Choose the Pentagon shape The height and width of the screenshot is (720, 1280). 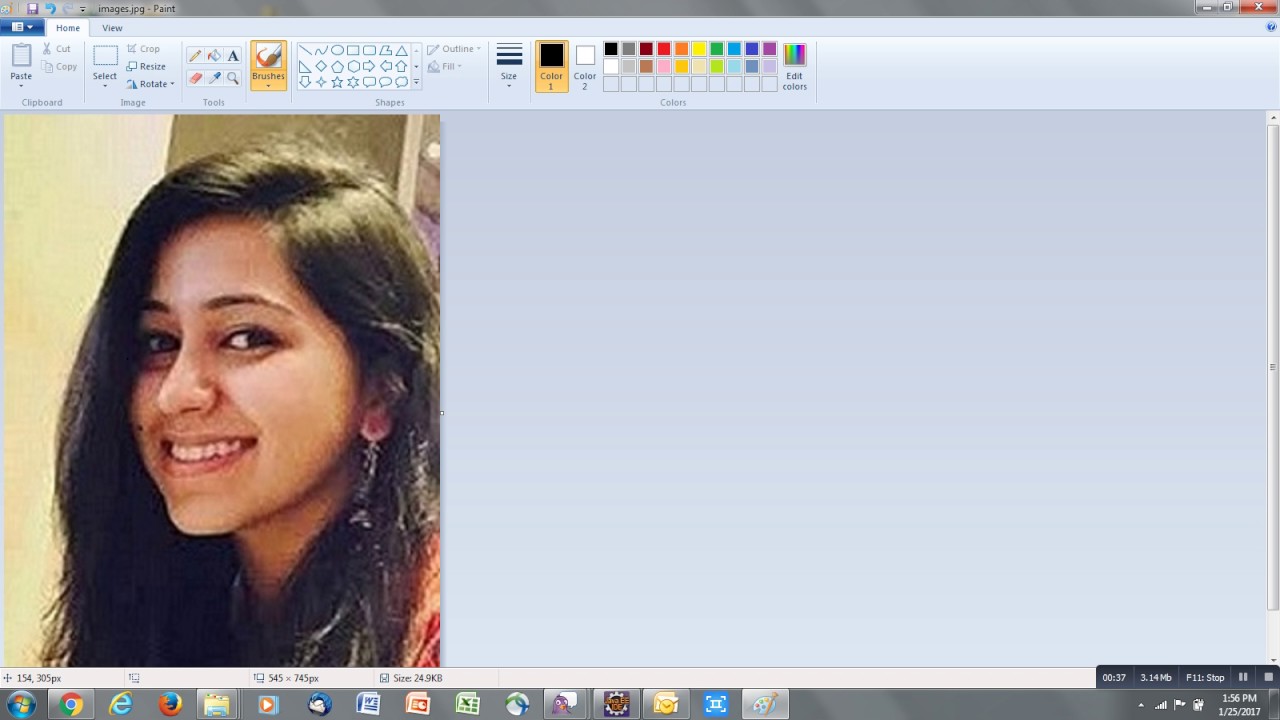point(337,66)
